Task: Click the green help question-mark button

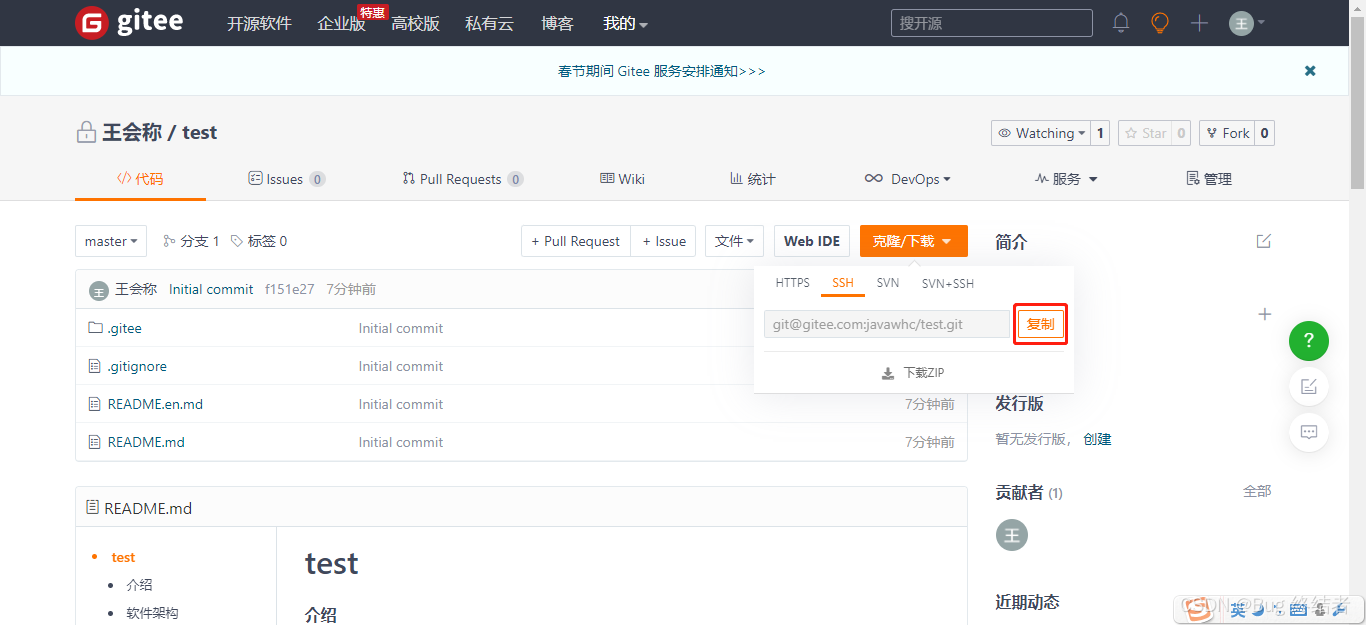Action: click(1309, 341)
